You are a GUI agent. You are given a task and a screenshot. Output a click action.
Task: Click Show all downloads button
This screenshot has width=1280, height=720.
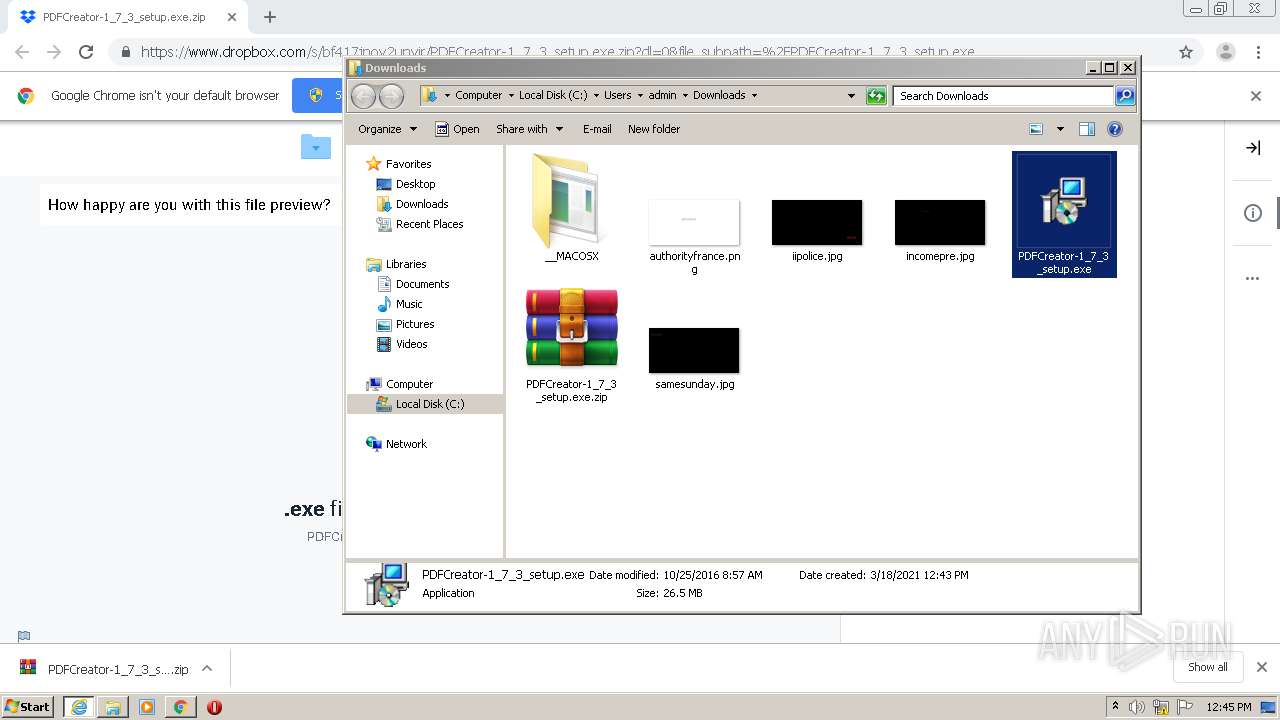point(1208,667)
